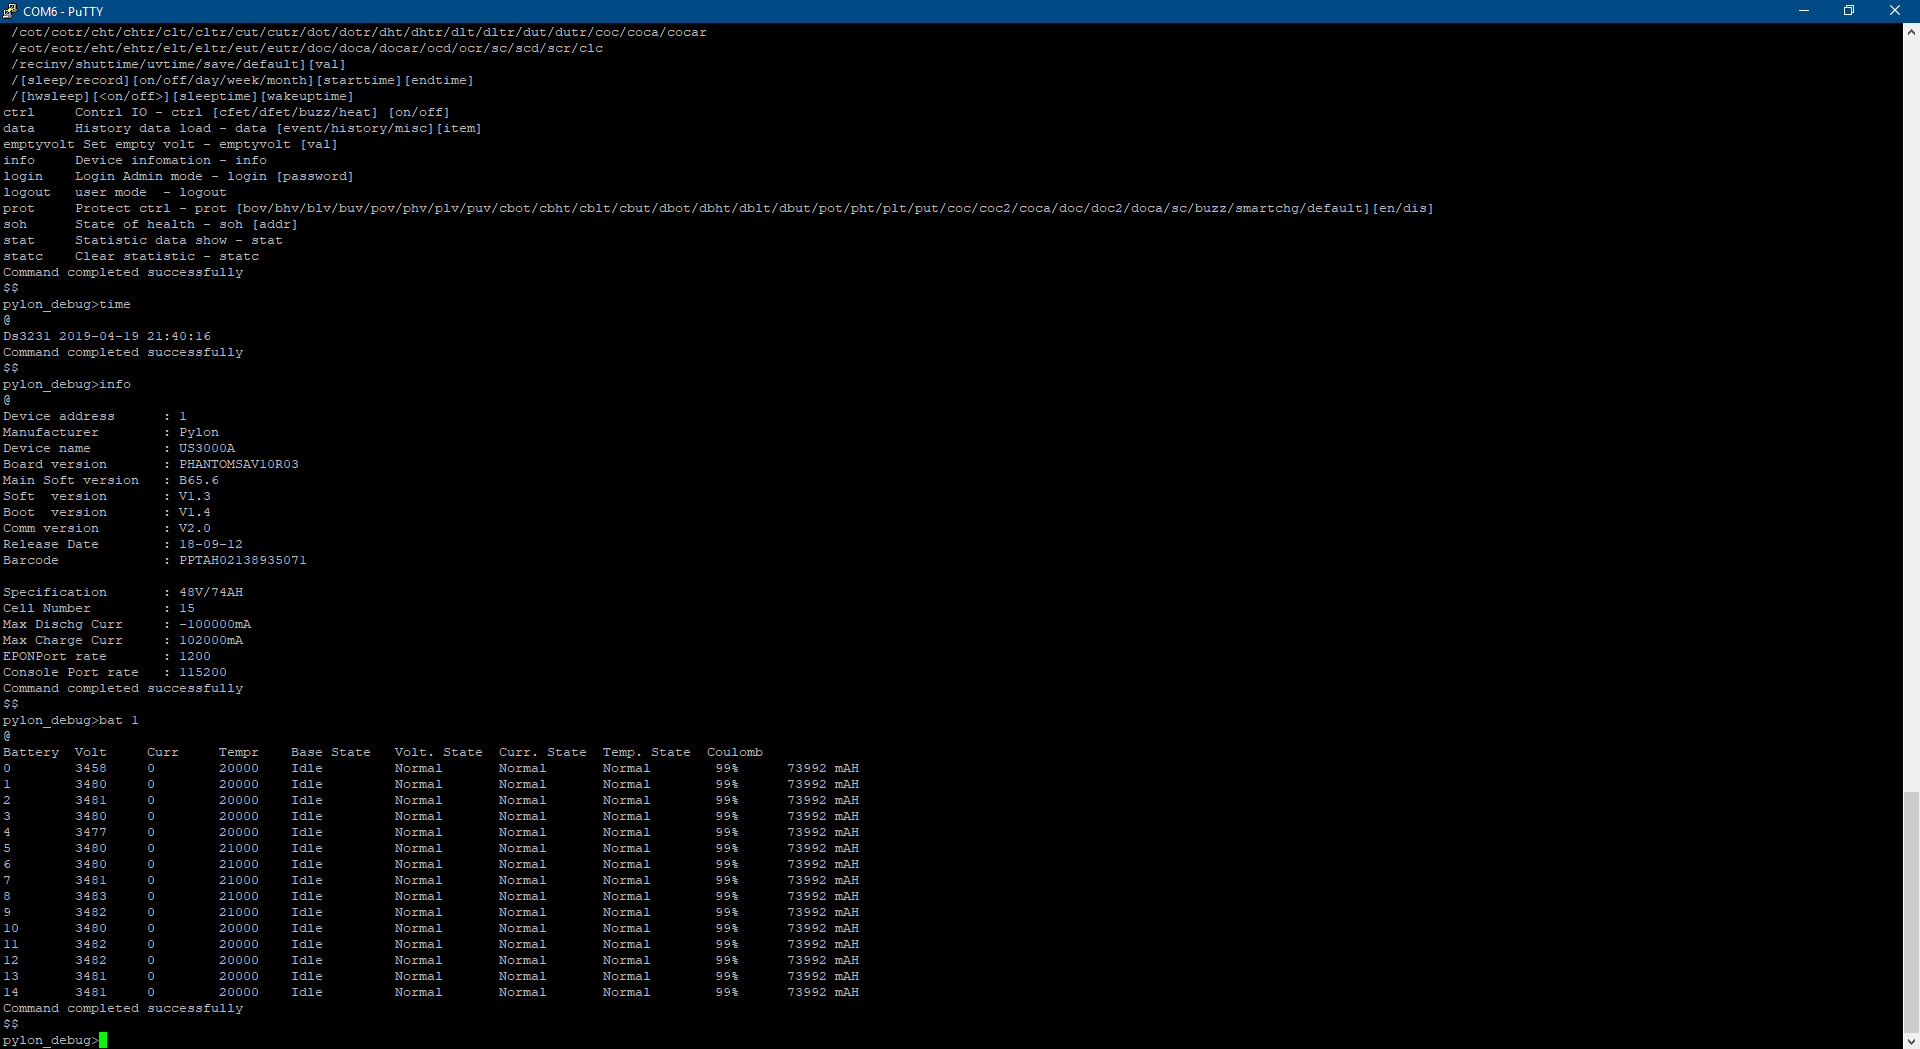Open the PuTTY system menu icon
Image resolution: width=1920 pixels, height=1049 pixels.
tap(10, 11)
